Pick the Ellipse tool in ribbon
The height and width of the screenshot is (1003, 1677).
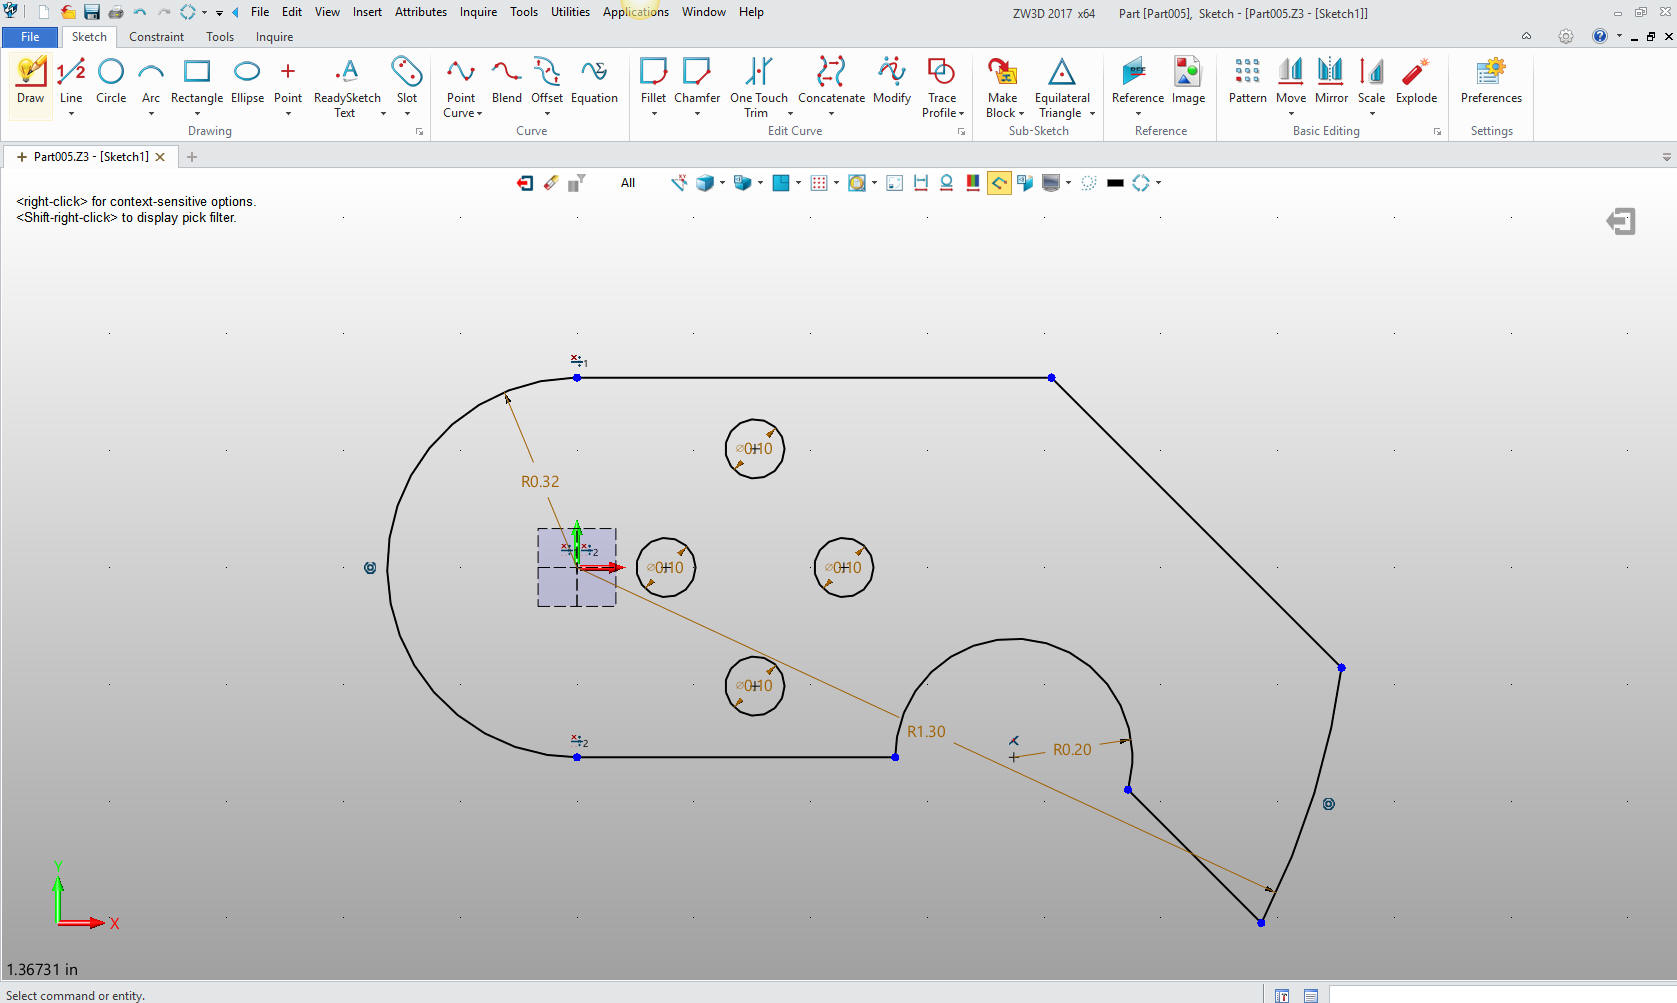(x=247, y=80)
